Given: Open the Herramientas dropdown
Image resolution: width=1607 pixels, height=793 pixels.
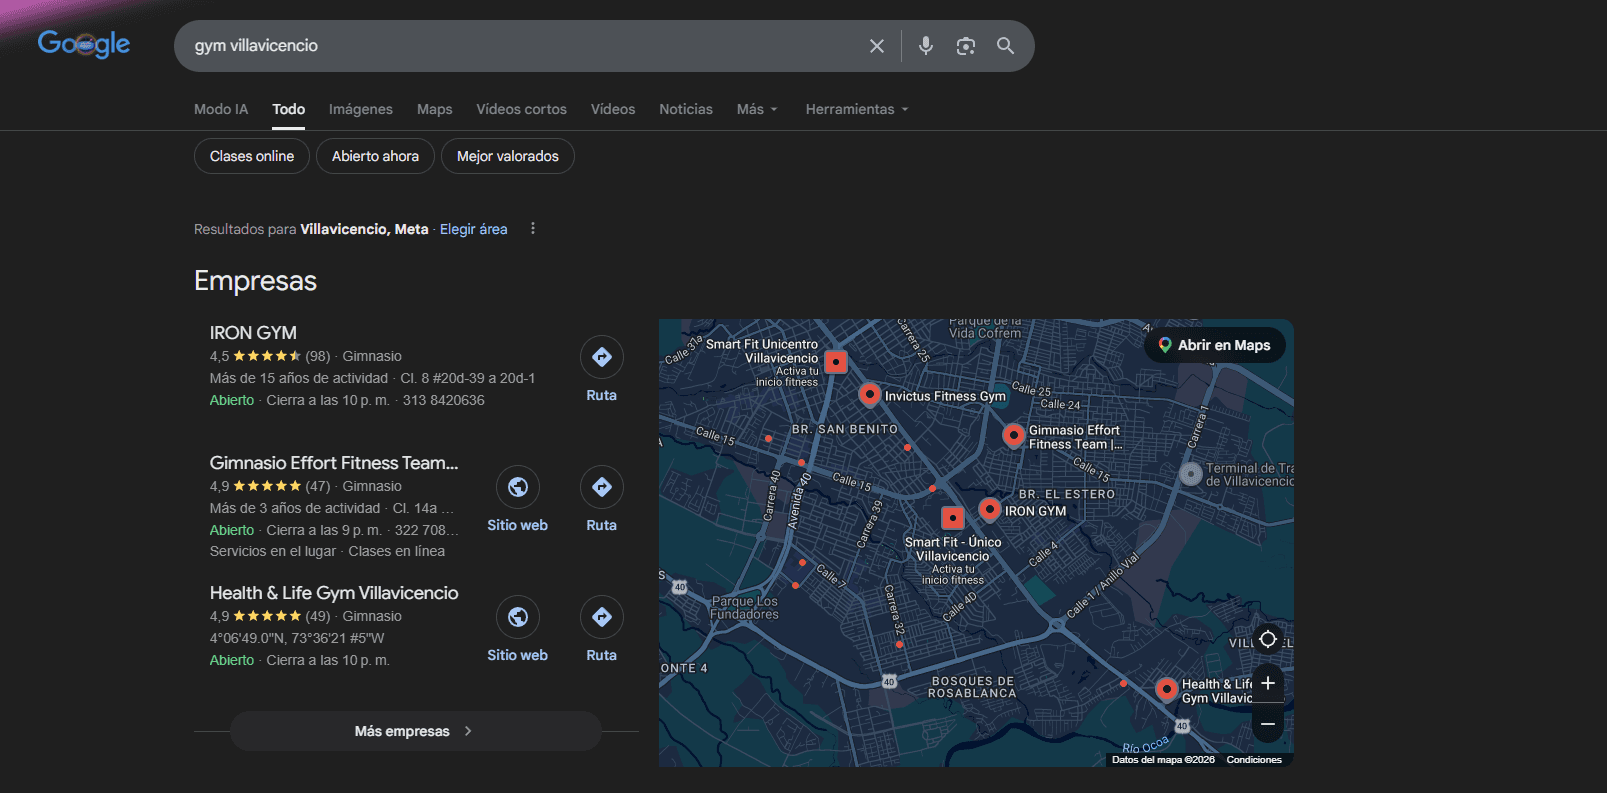Looking at the screenshot, I should click(857, 109).
